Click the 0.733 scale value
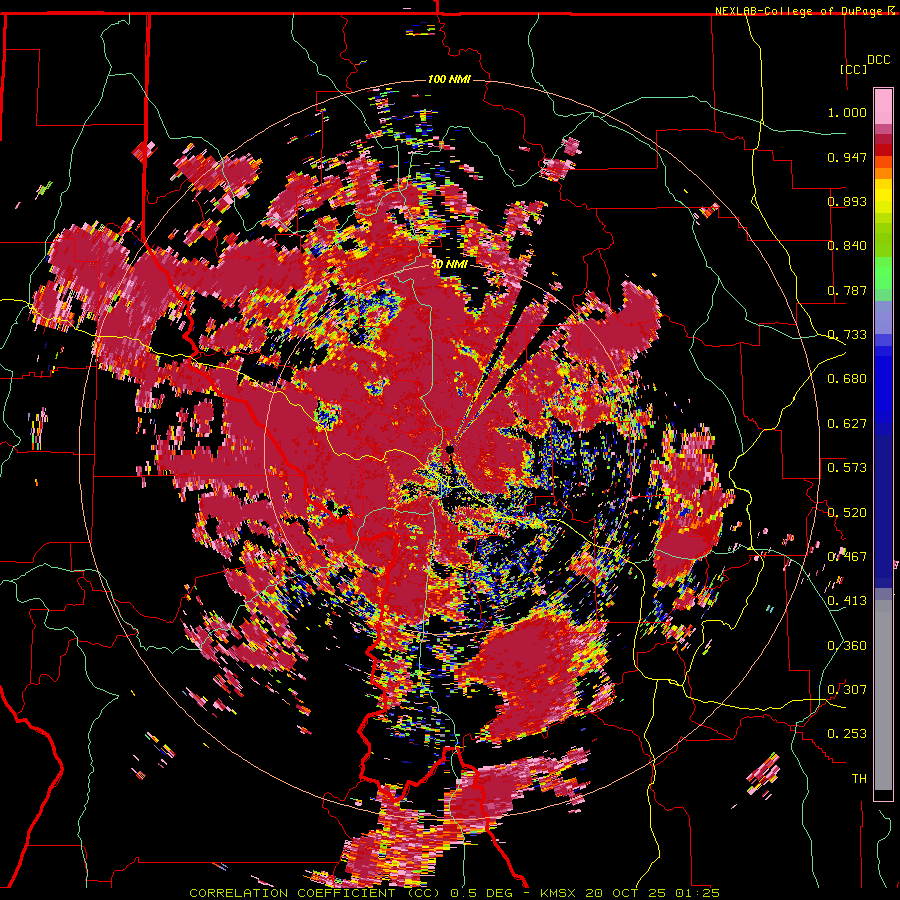900x900 pixels. pos(847,335)
